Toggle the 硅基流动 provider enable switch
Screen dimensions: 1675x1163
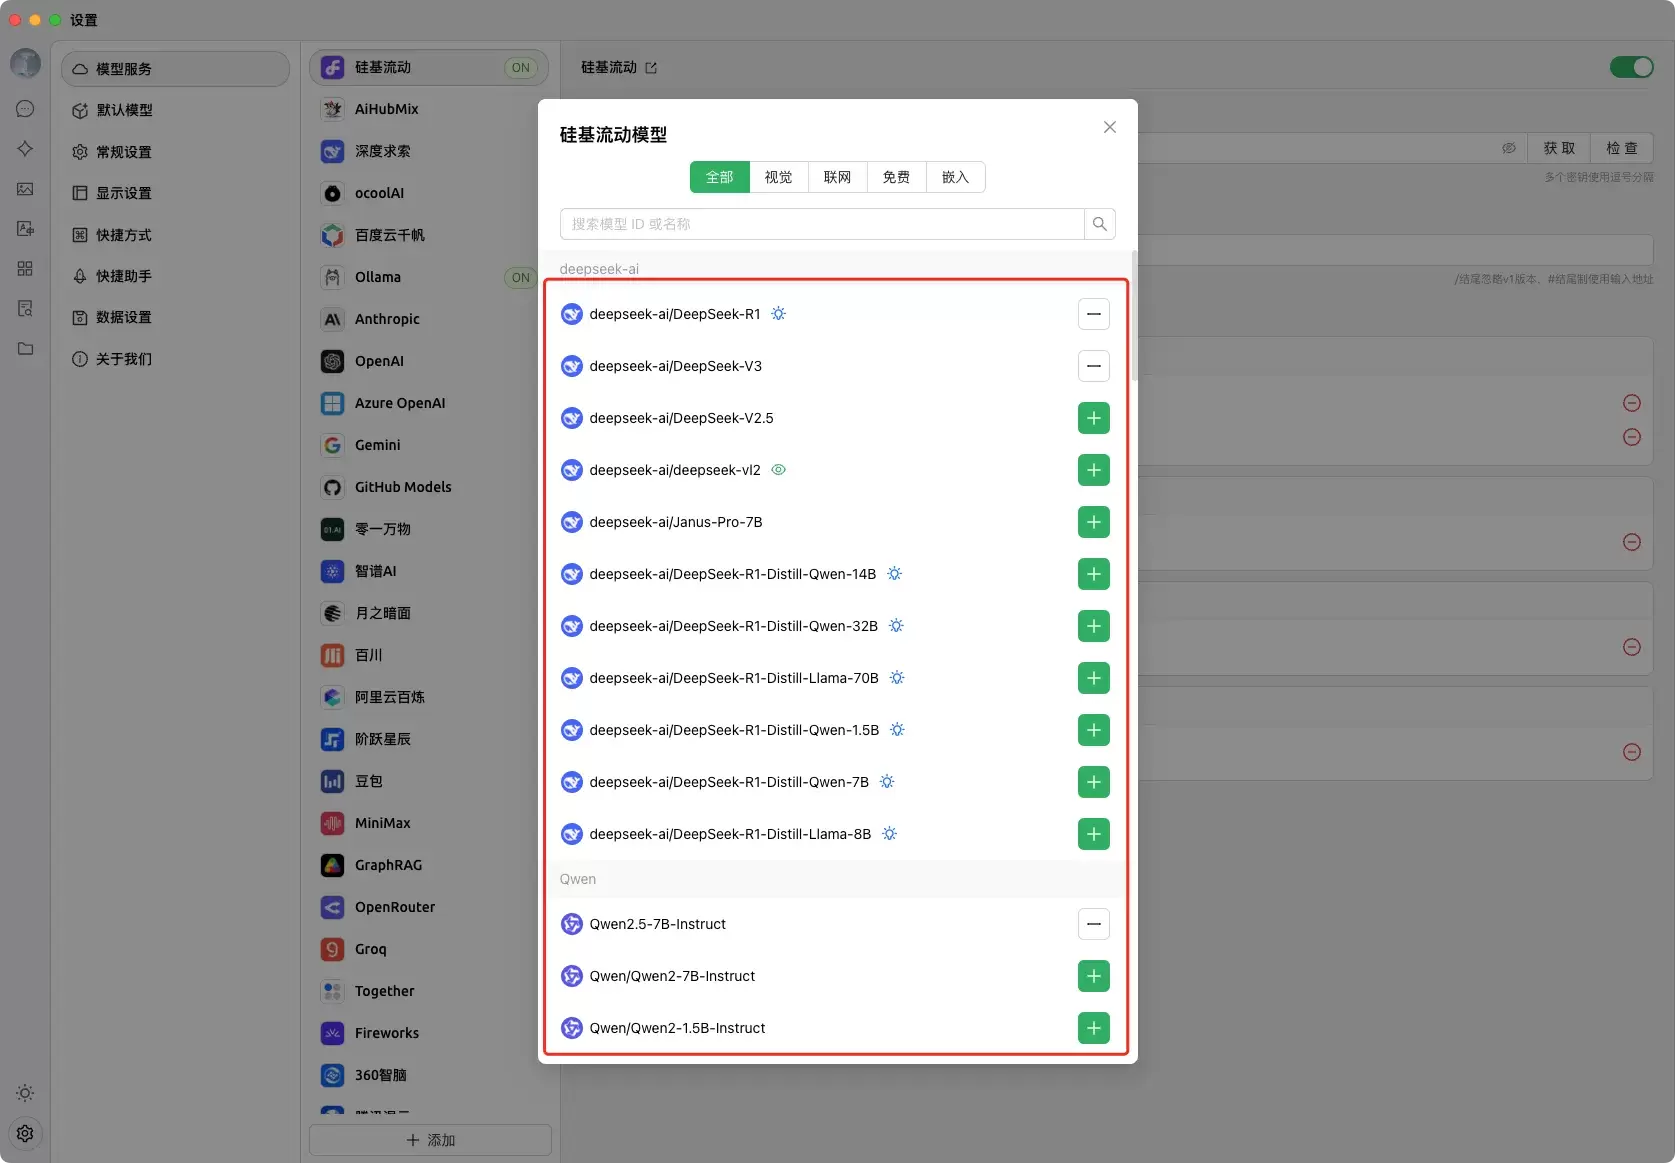point(1632,67)
